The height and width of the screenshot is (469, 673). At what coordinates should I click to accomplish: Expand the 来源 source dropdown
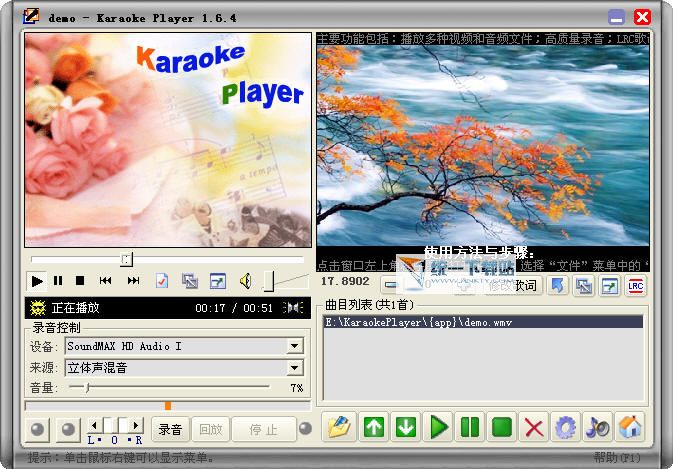294,368
